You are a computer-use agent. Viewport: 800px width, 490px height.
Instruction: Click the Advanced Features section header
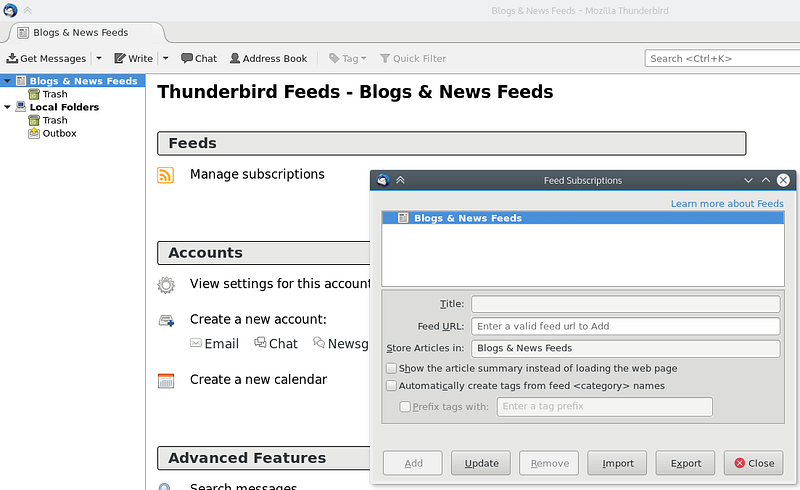click(x=264, y=458)
